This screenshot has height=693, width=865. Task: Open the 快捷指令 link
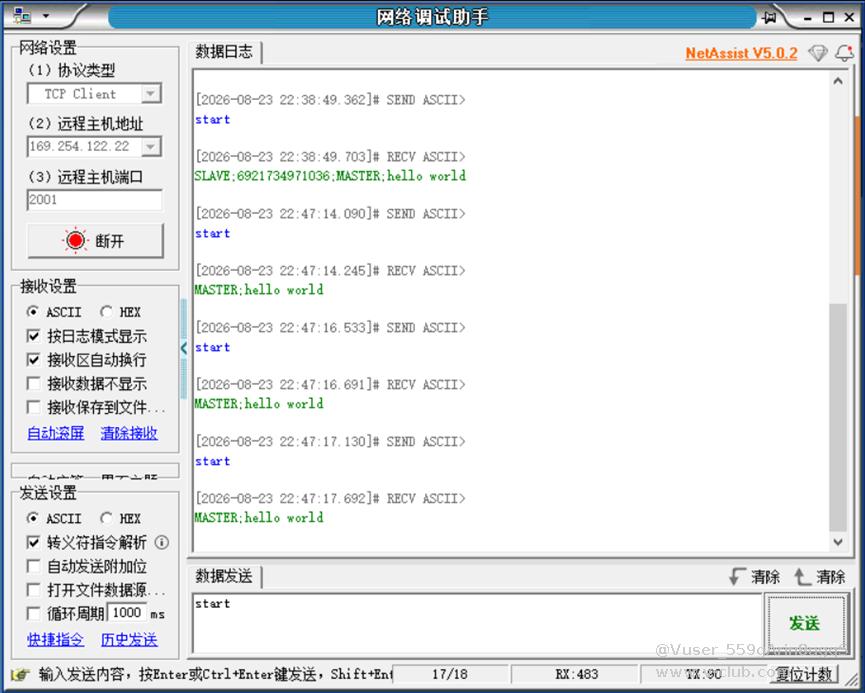point(56,640)
